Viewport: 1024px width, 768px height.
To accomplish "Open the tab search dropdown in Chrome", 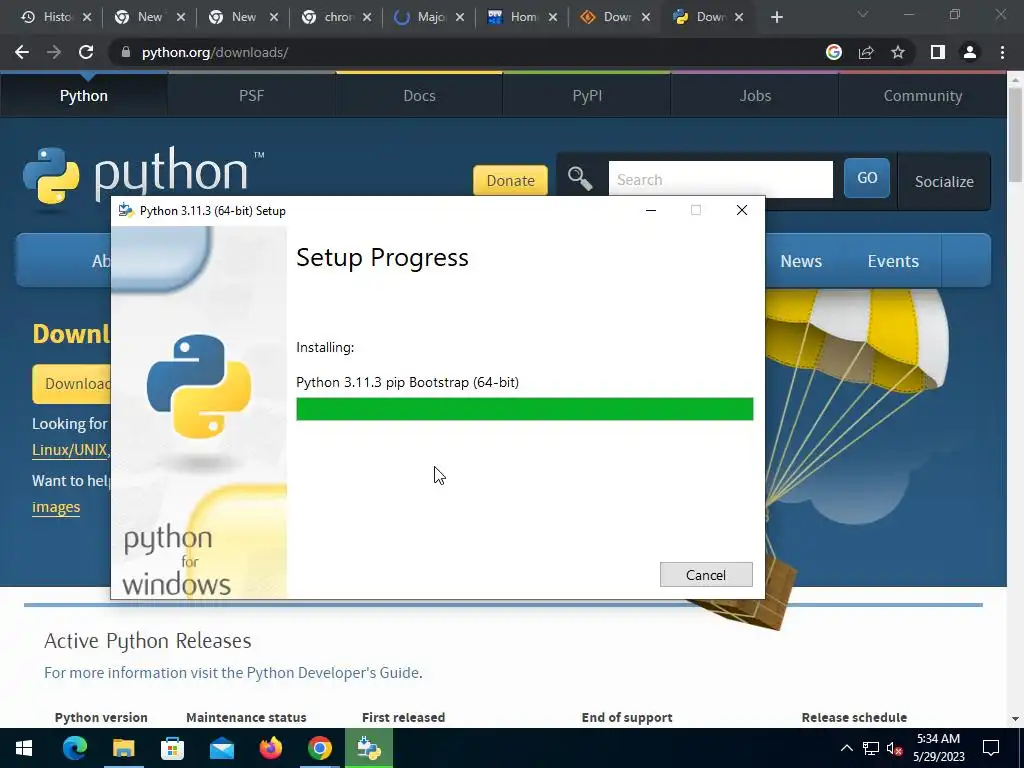I will 863,14.
